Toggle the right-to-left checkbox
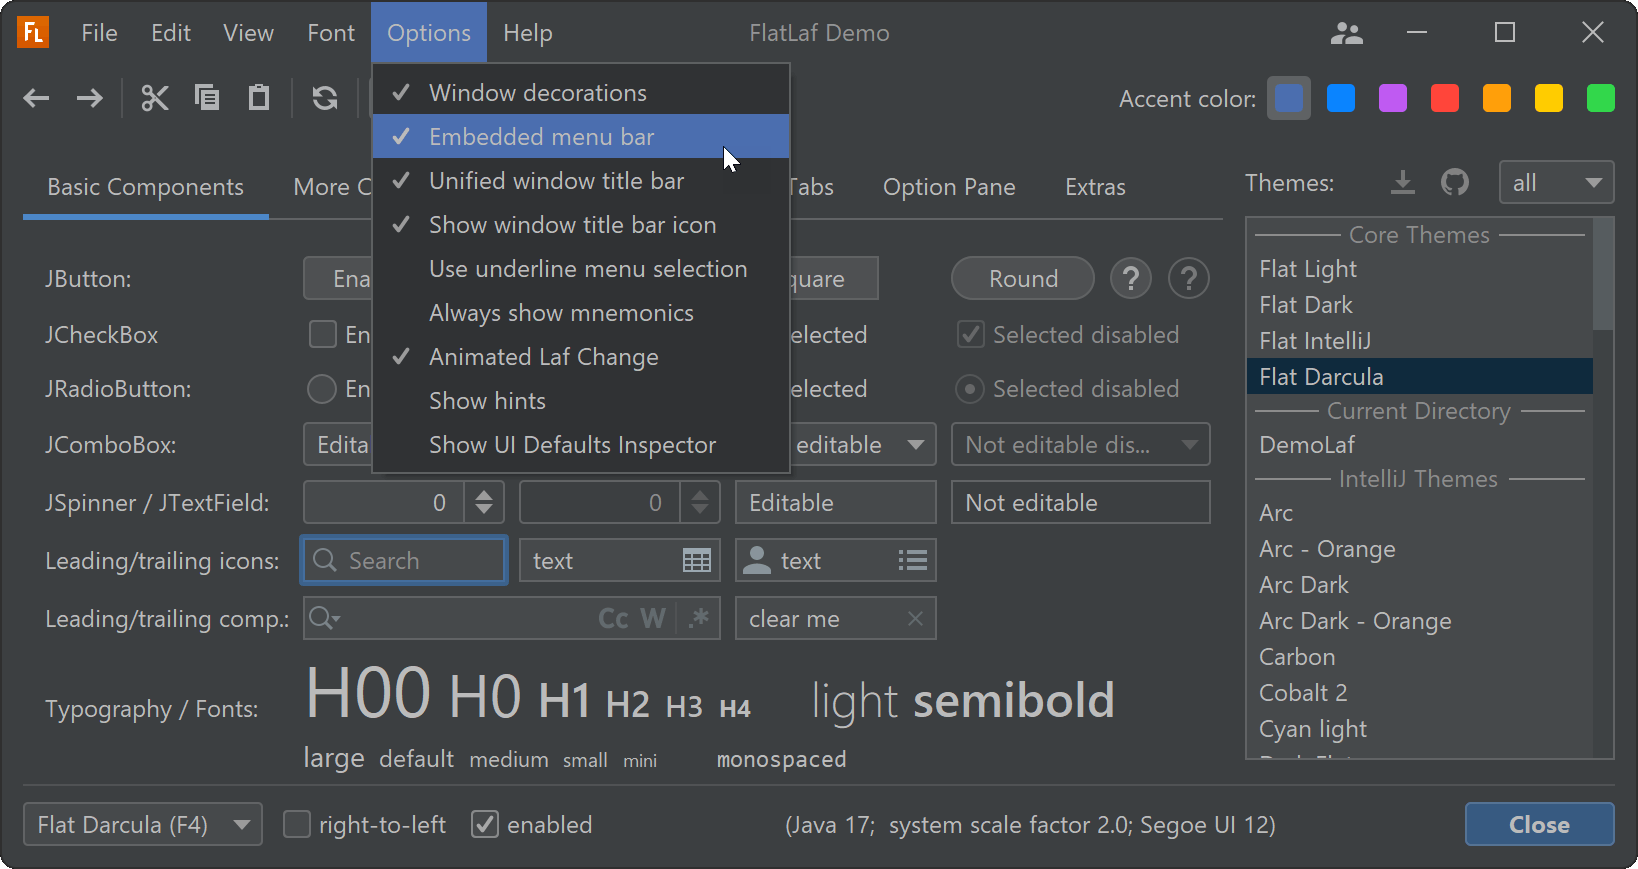Image resolution: width=1638 pixels, height=869 pixels. [x=297, y=825]
